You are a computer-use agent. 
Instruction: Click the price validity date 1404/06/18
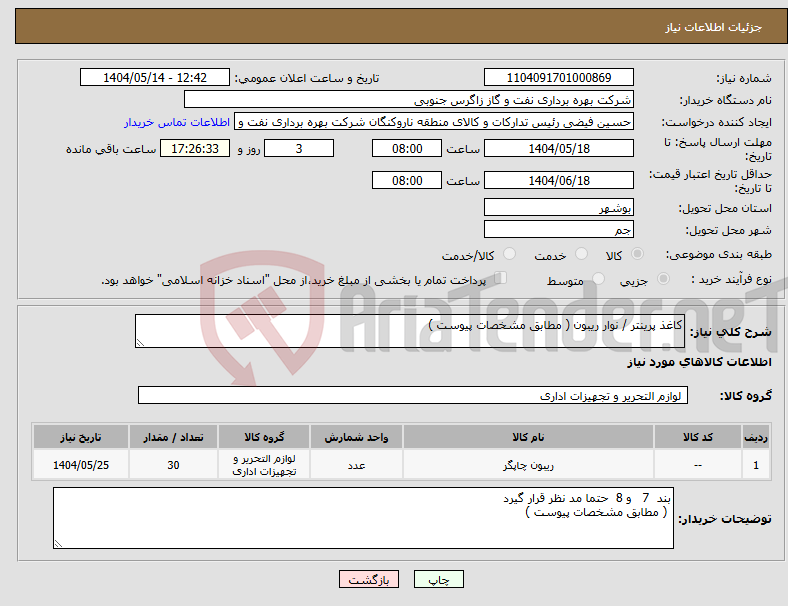pyautogui.click(x=558, y=180)
